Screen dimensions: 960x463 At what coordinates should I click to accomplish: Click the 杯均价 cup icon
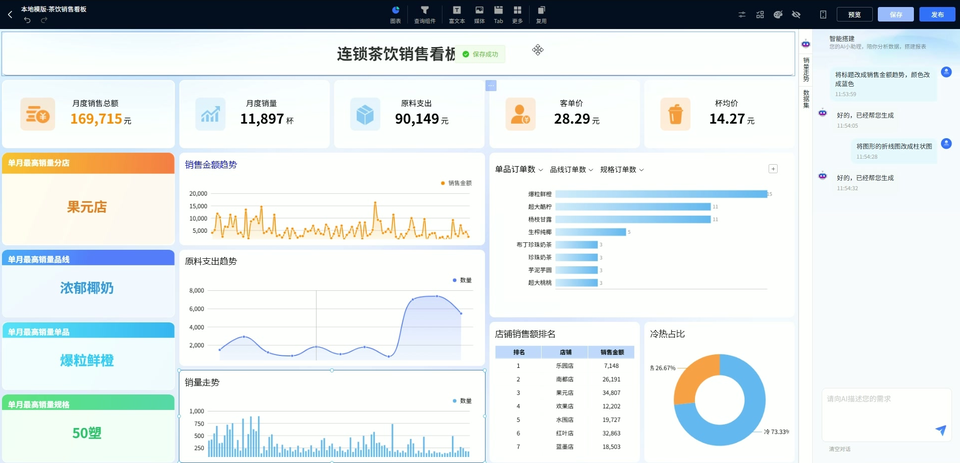675,114
